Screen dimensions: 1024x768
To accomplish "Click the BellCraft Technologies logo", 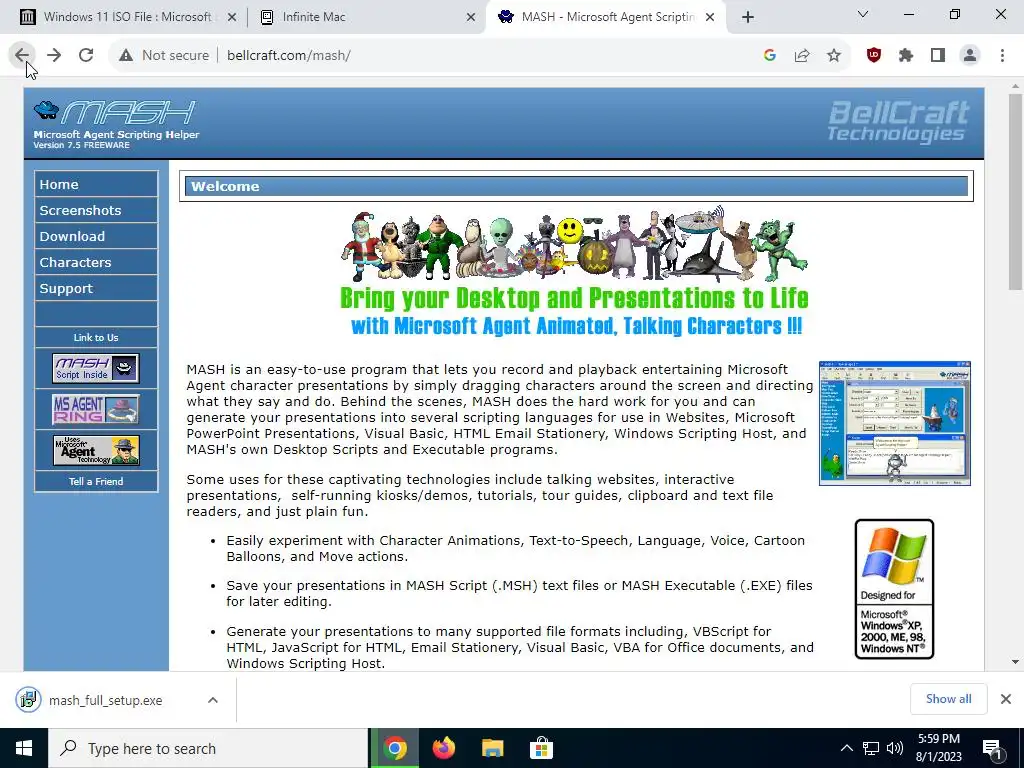I will (898, 121).
